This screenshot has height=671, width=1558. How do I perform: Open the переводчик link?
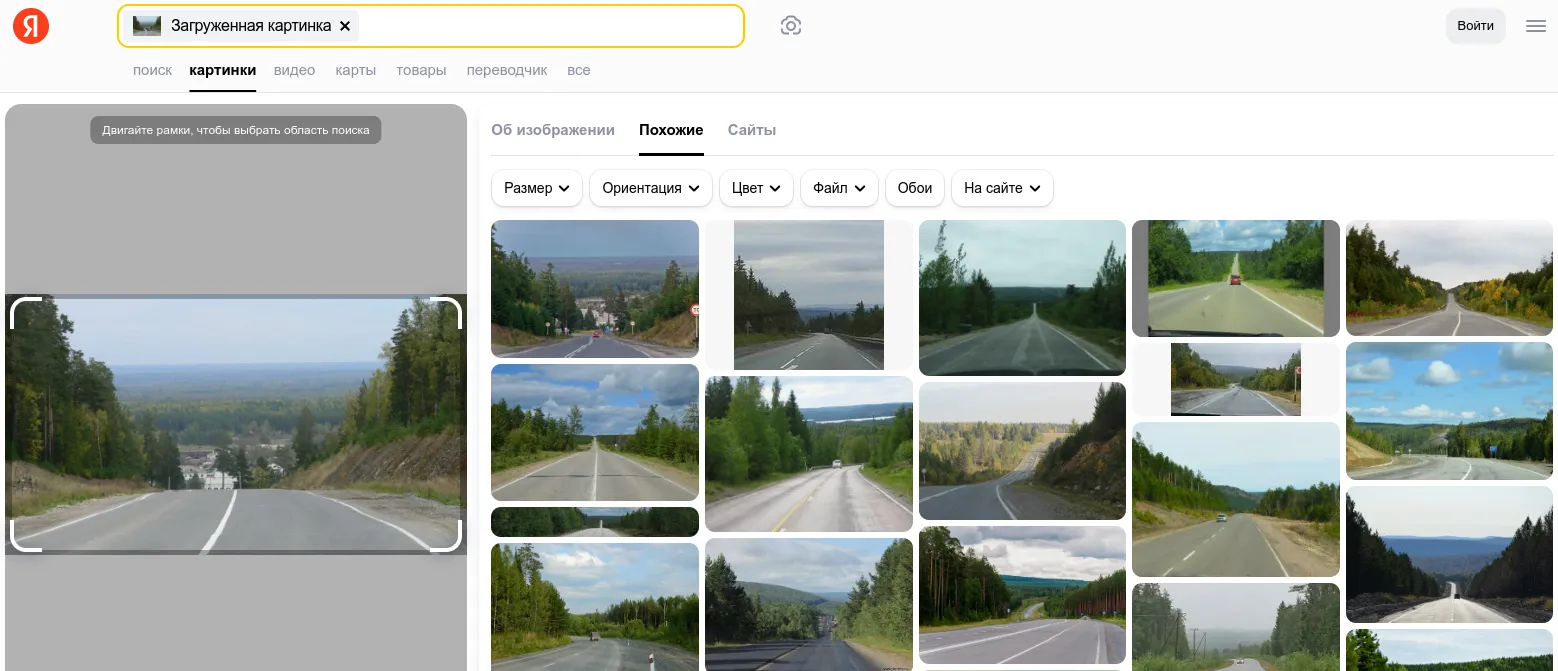(x=507, y=70)
